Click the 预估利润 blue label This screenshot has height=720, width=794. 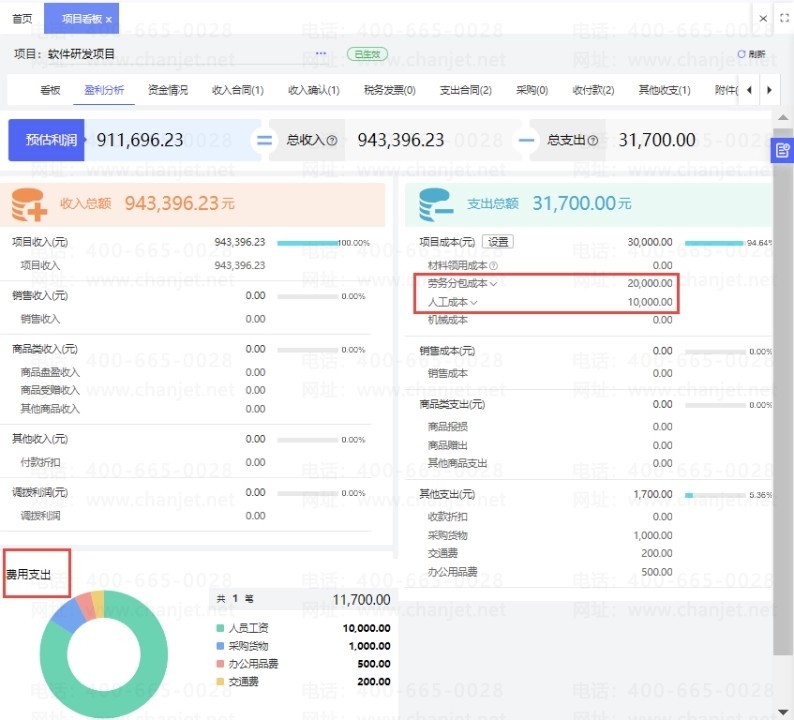click(x=47, y=140)
